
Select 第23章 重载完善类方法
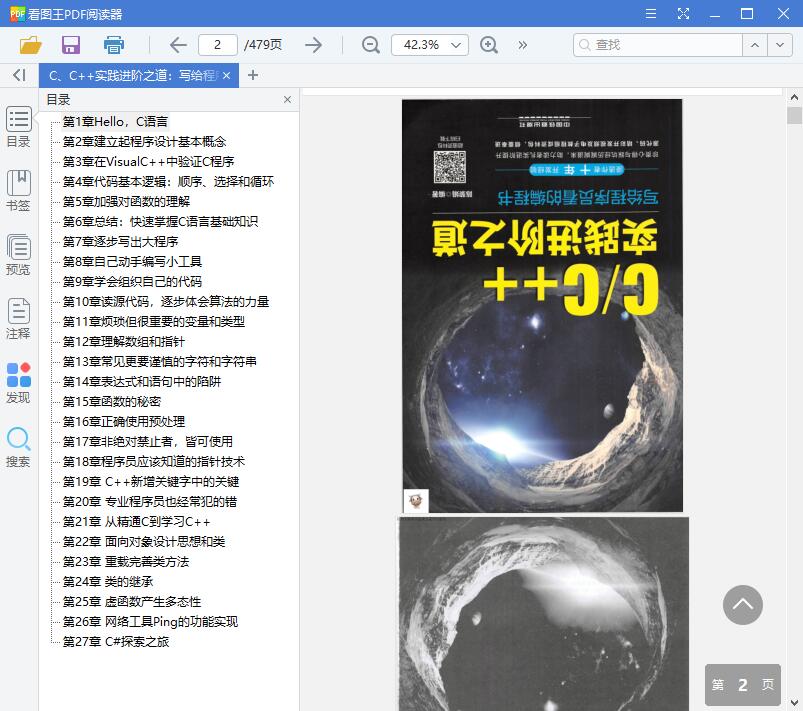coord(126,561)
